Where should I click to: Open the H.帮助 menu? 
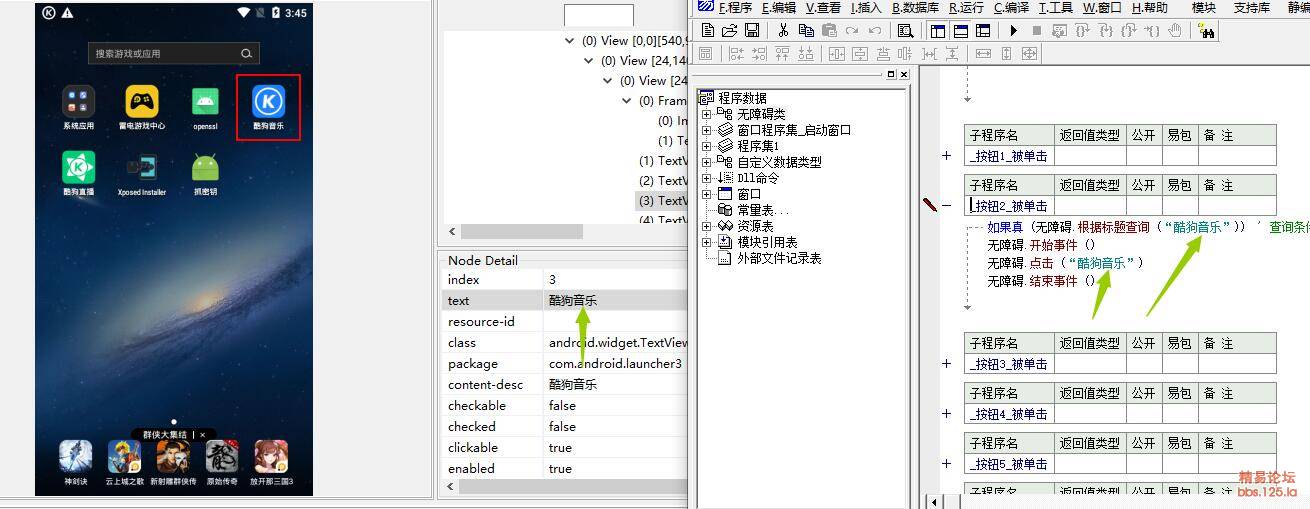coord(1150,8)
